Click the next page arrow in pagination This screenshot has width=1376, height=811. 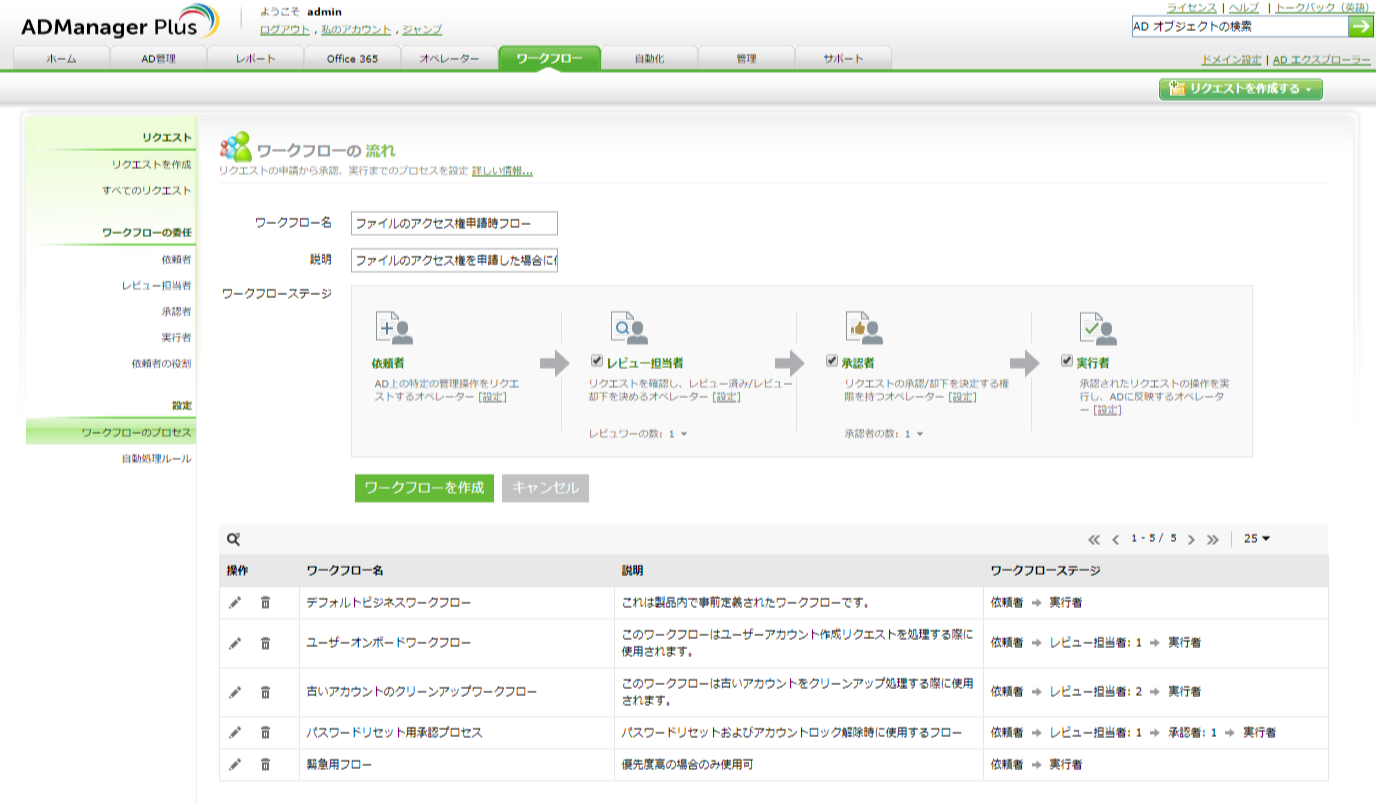coord(1191,539)
